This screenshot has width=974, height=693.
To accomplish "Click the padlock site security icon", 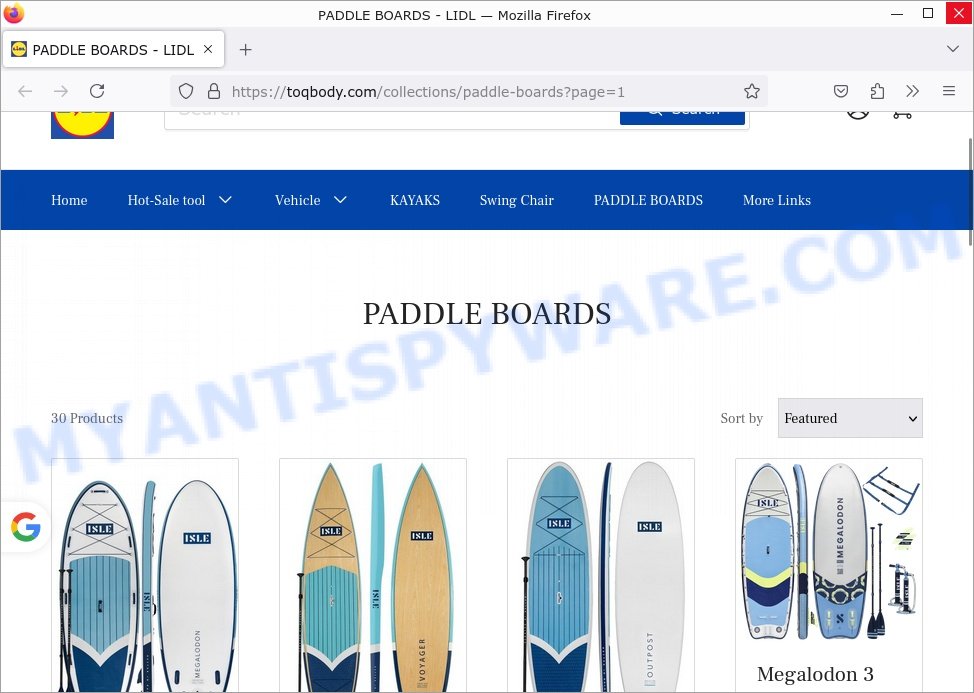I will 214,91.
